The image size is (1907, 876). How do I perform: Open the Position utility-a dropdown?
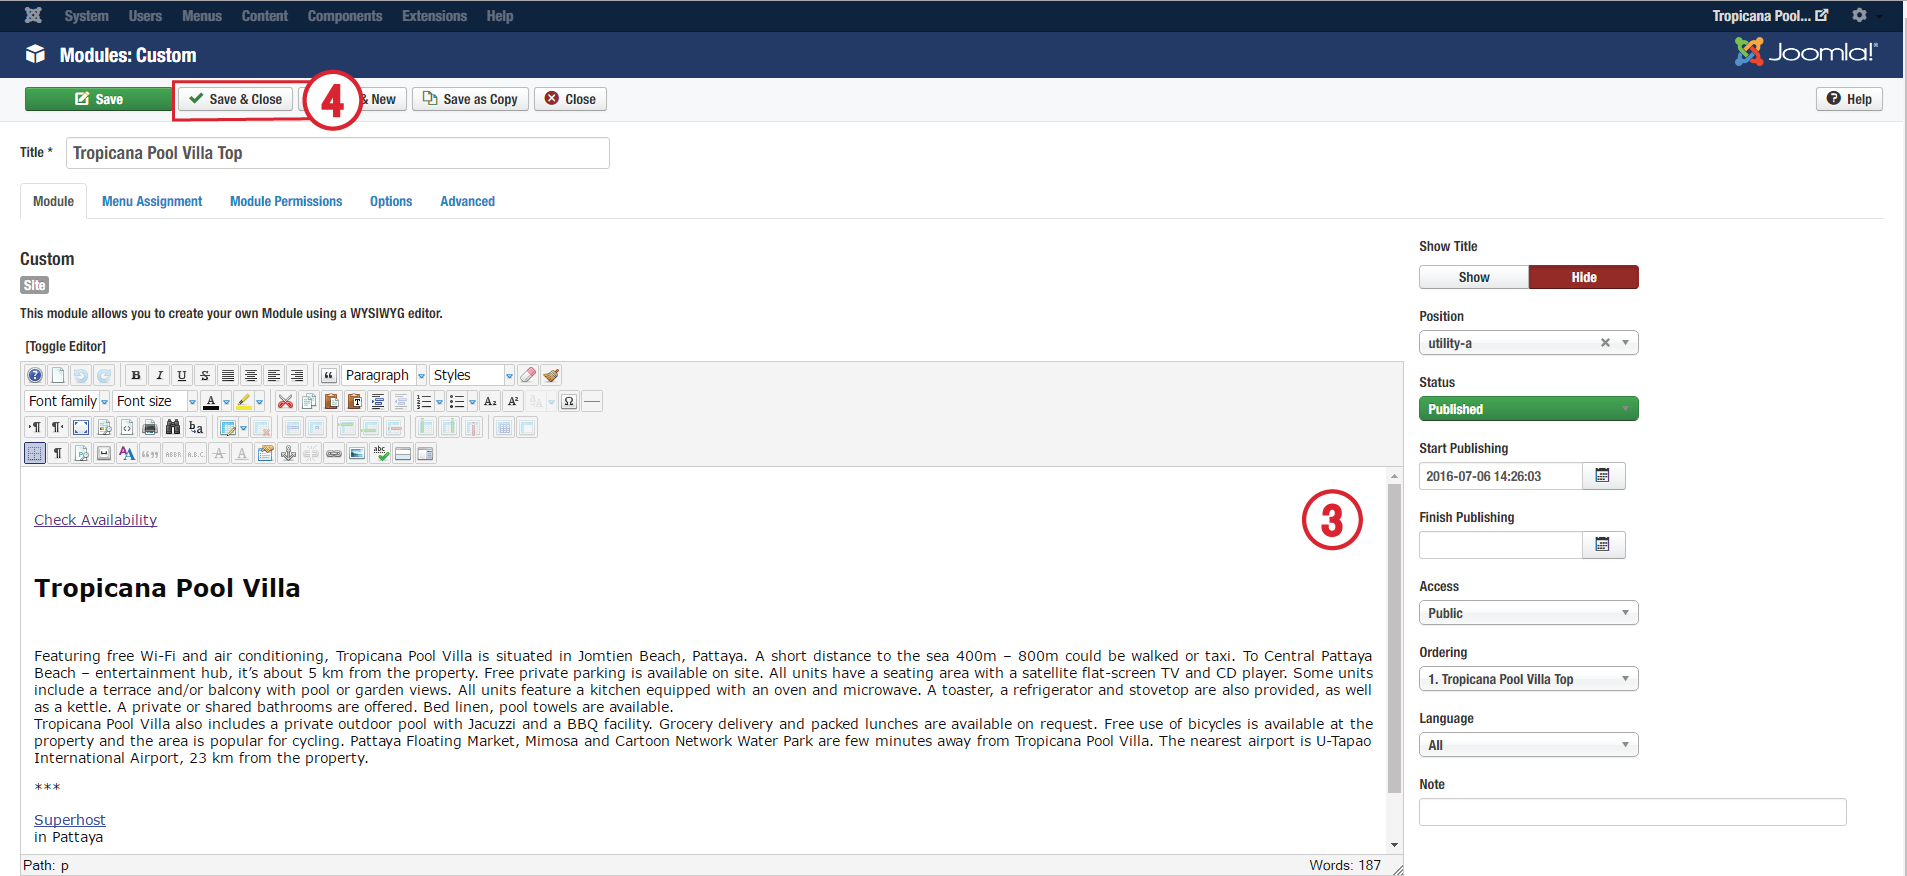click(x=1528, y=343)
